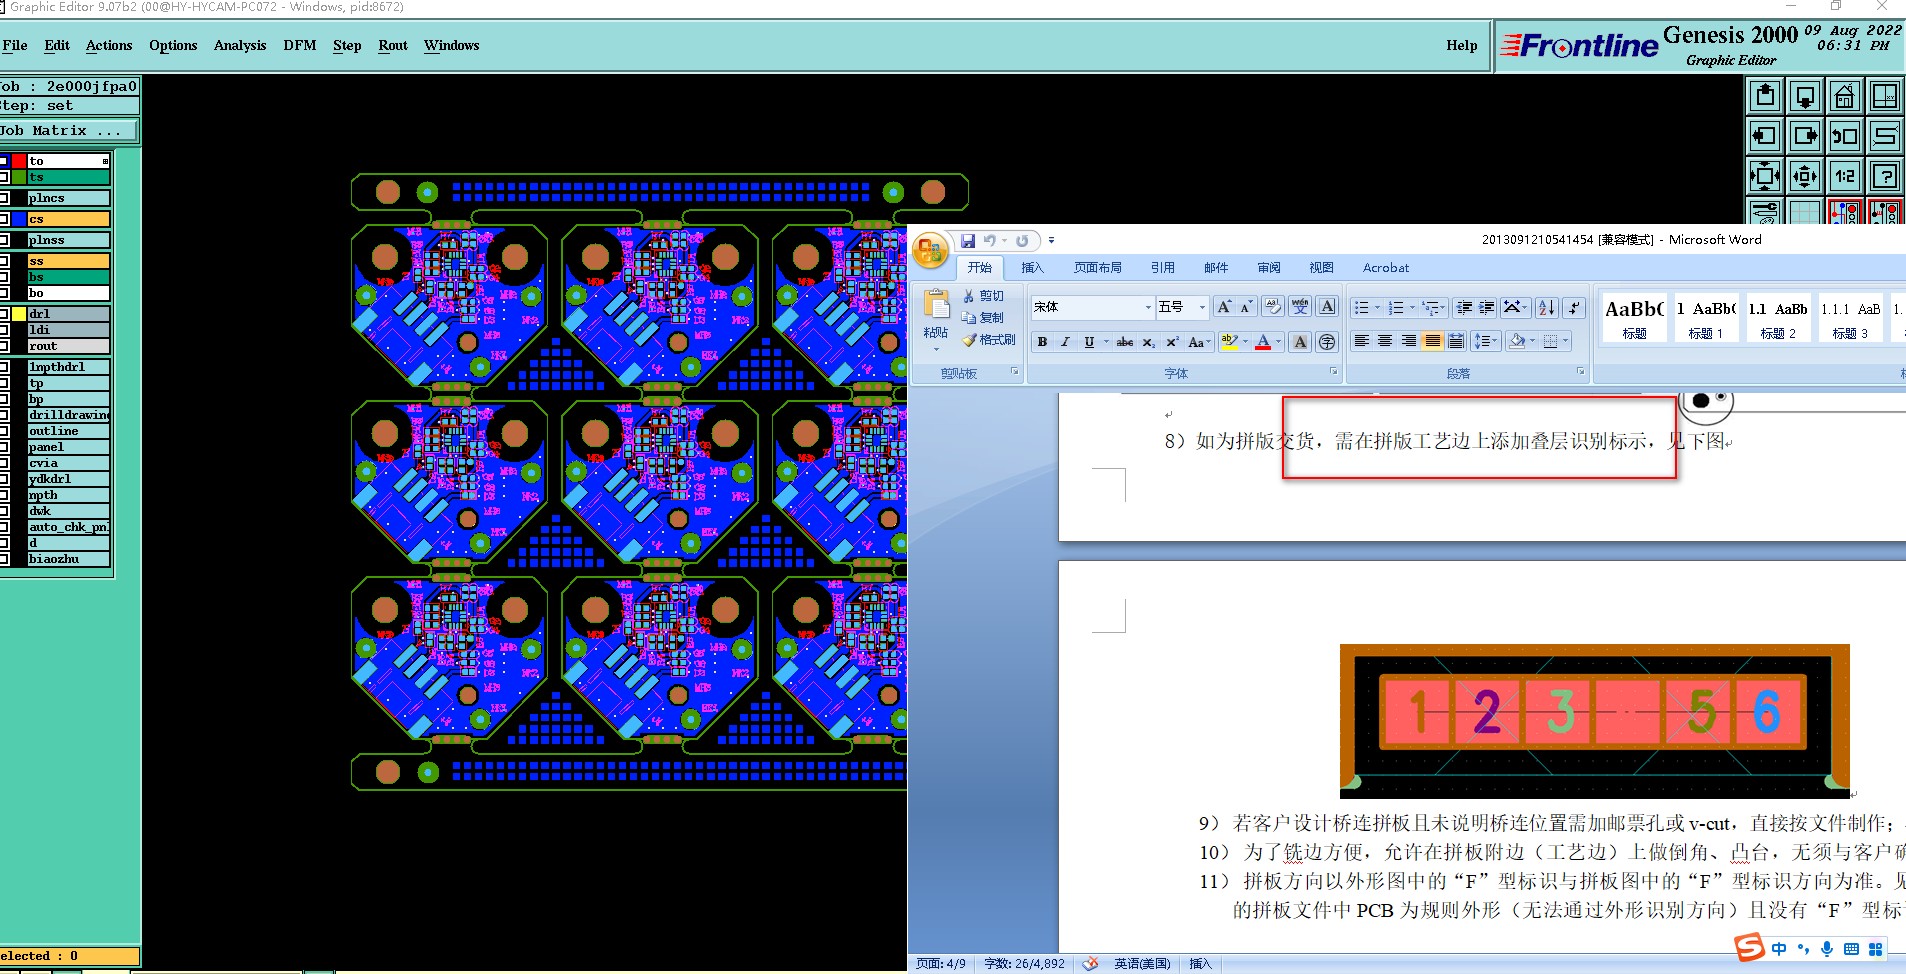The height and width of the screenshot is (974, 1906).
Task: Click the blue color swatch of layer 'cs'
Action: coord(19,219)
